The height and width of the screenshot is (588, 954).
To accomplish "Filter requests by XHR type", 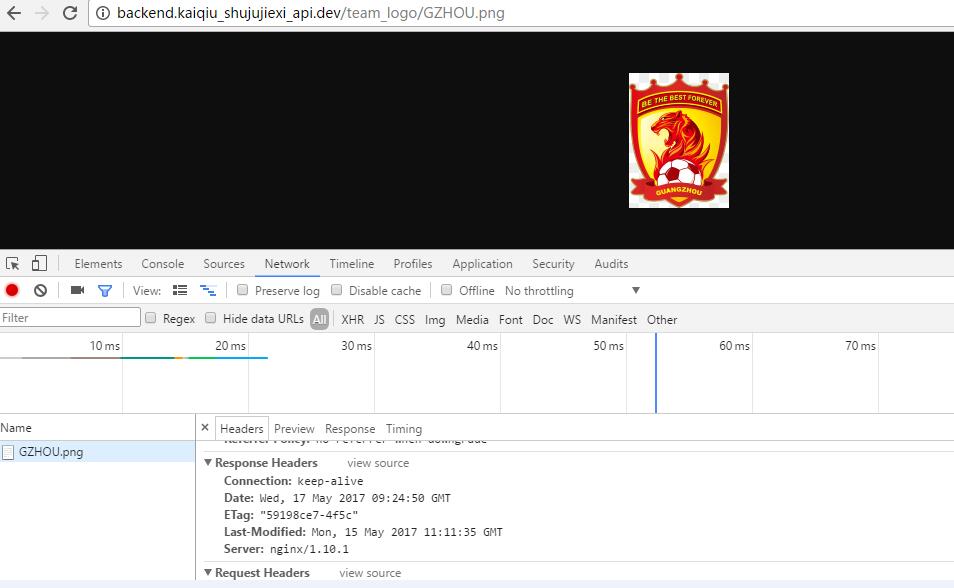I will (352, 320).
